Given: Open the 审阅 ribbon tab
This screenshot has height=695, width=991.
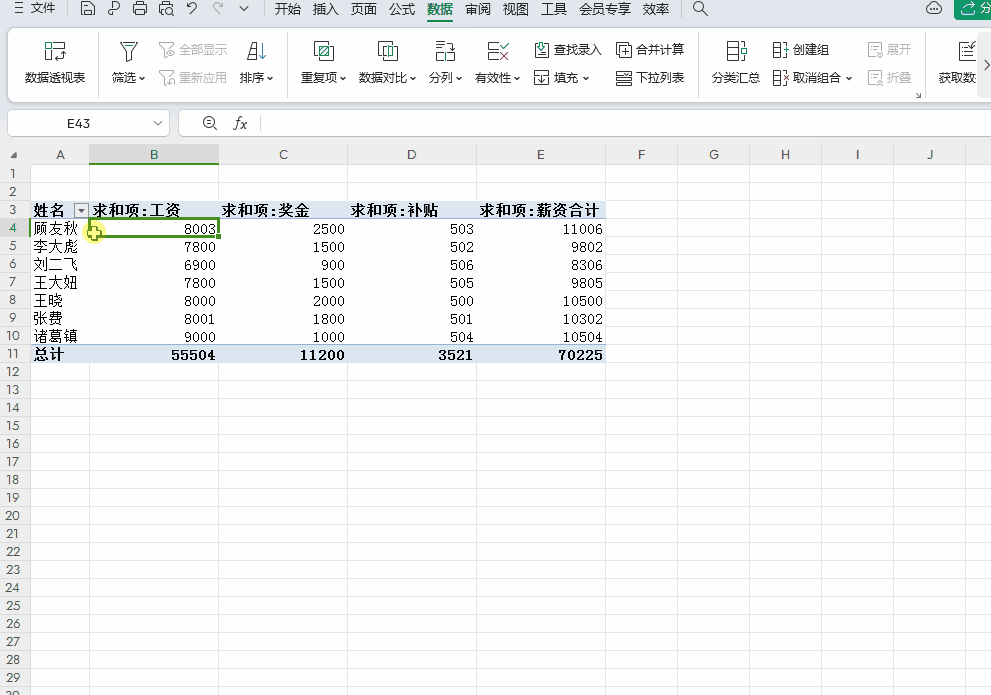Looking at the screenshot, I should tap(476, 10).
